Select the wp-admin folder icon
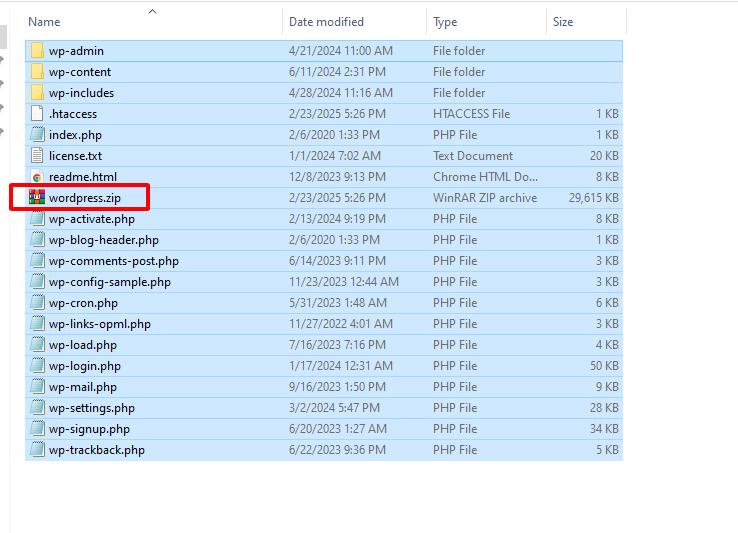The image size is (738, 533). pos(37,51)
